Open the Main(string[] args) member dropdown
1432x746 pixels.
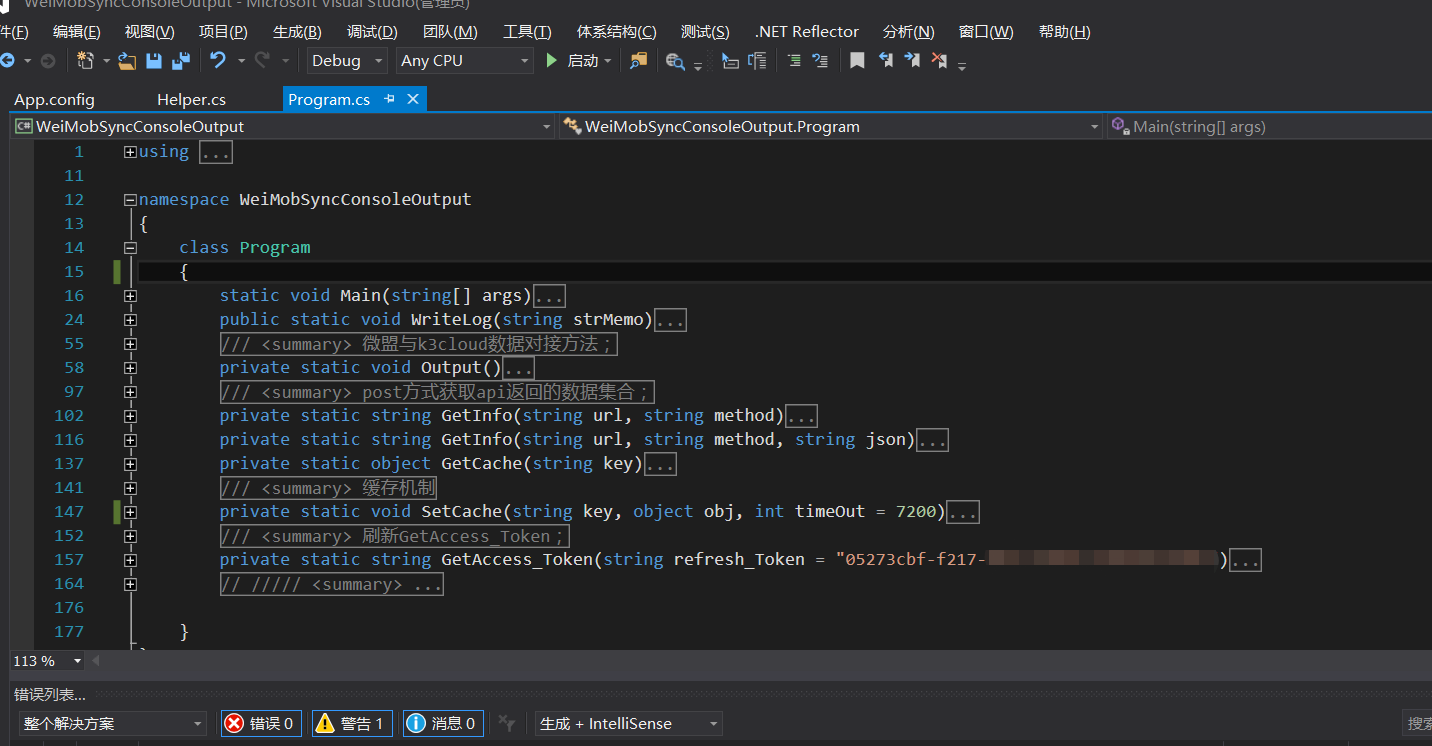(x=1269, y=127)
